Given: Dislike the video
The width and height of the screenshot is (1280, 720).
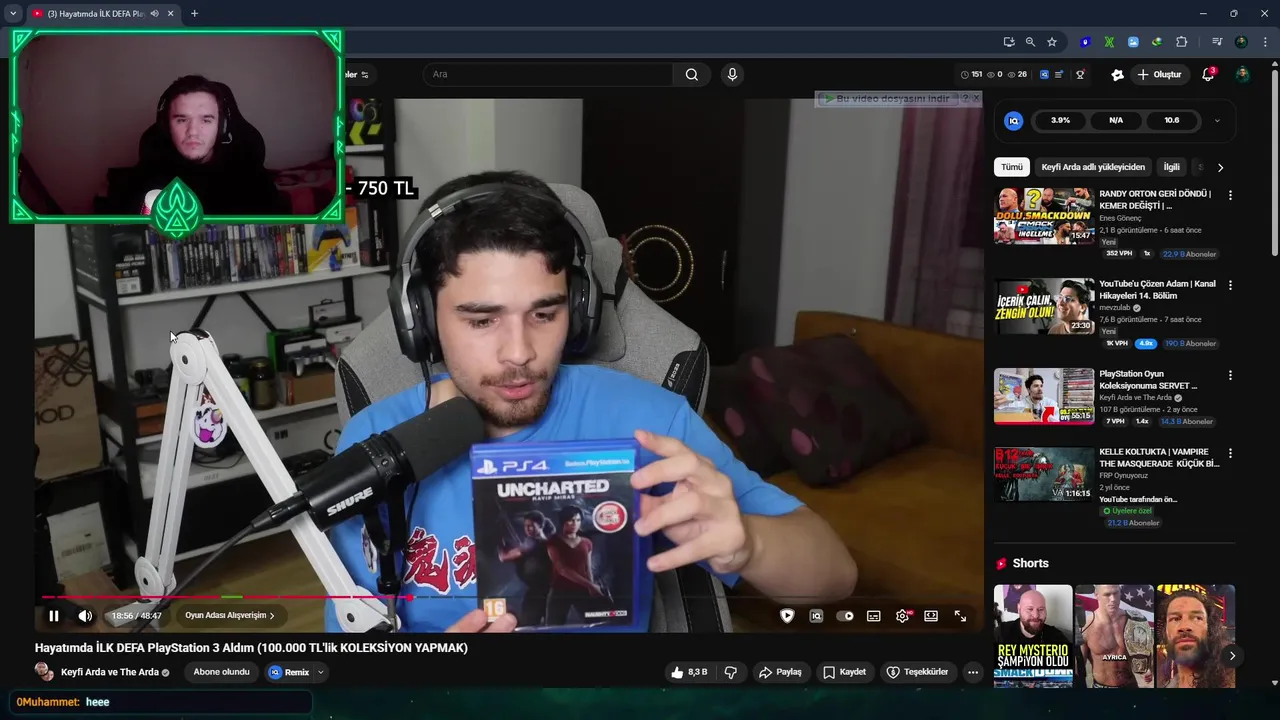Looking at the screenshot, I should 731,672.
